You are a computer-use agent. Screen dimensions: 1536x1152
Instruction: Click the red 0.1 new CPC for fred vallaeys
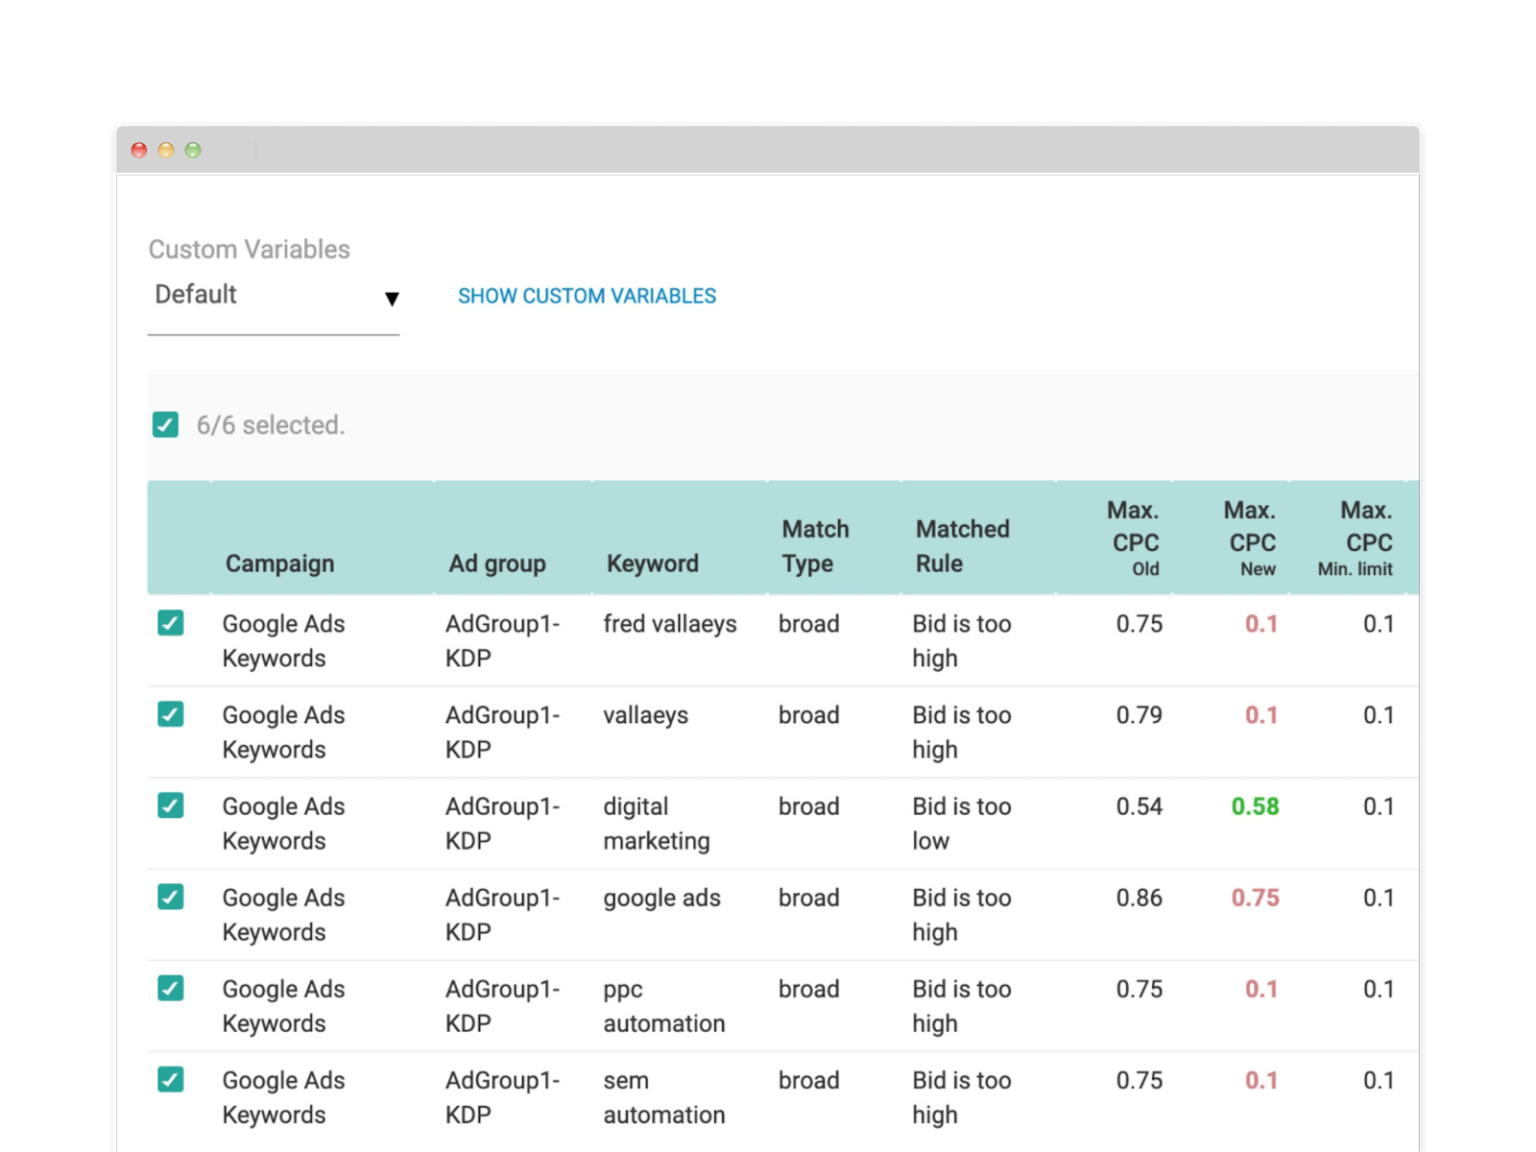[1262, 623]
